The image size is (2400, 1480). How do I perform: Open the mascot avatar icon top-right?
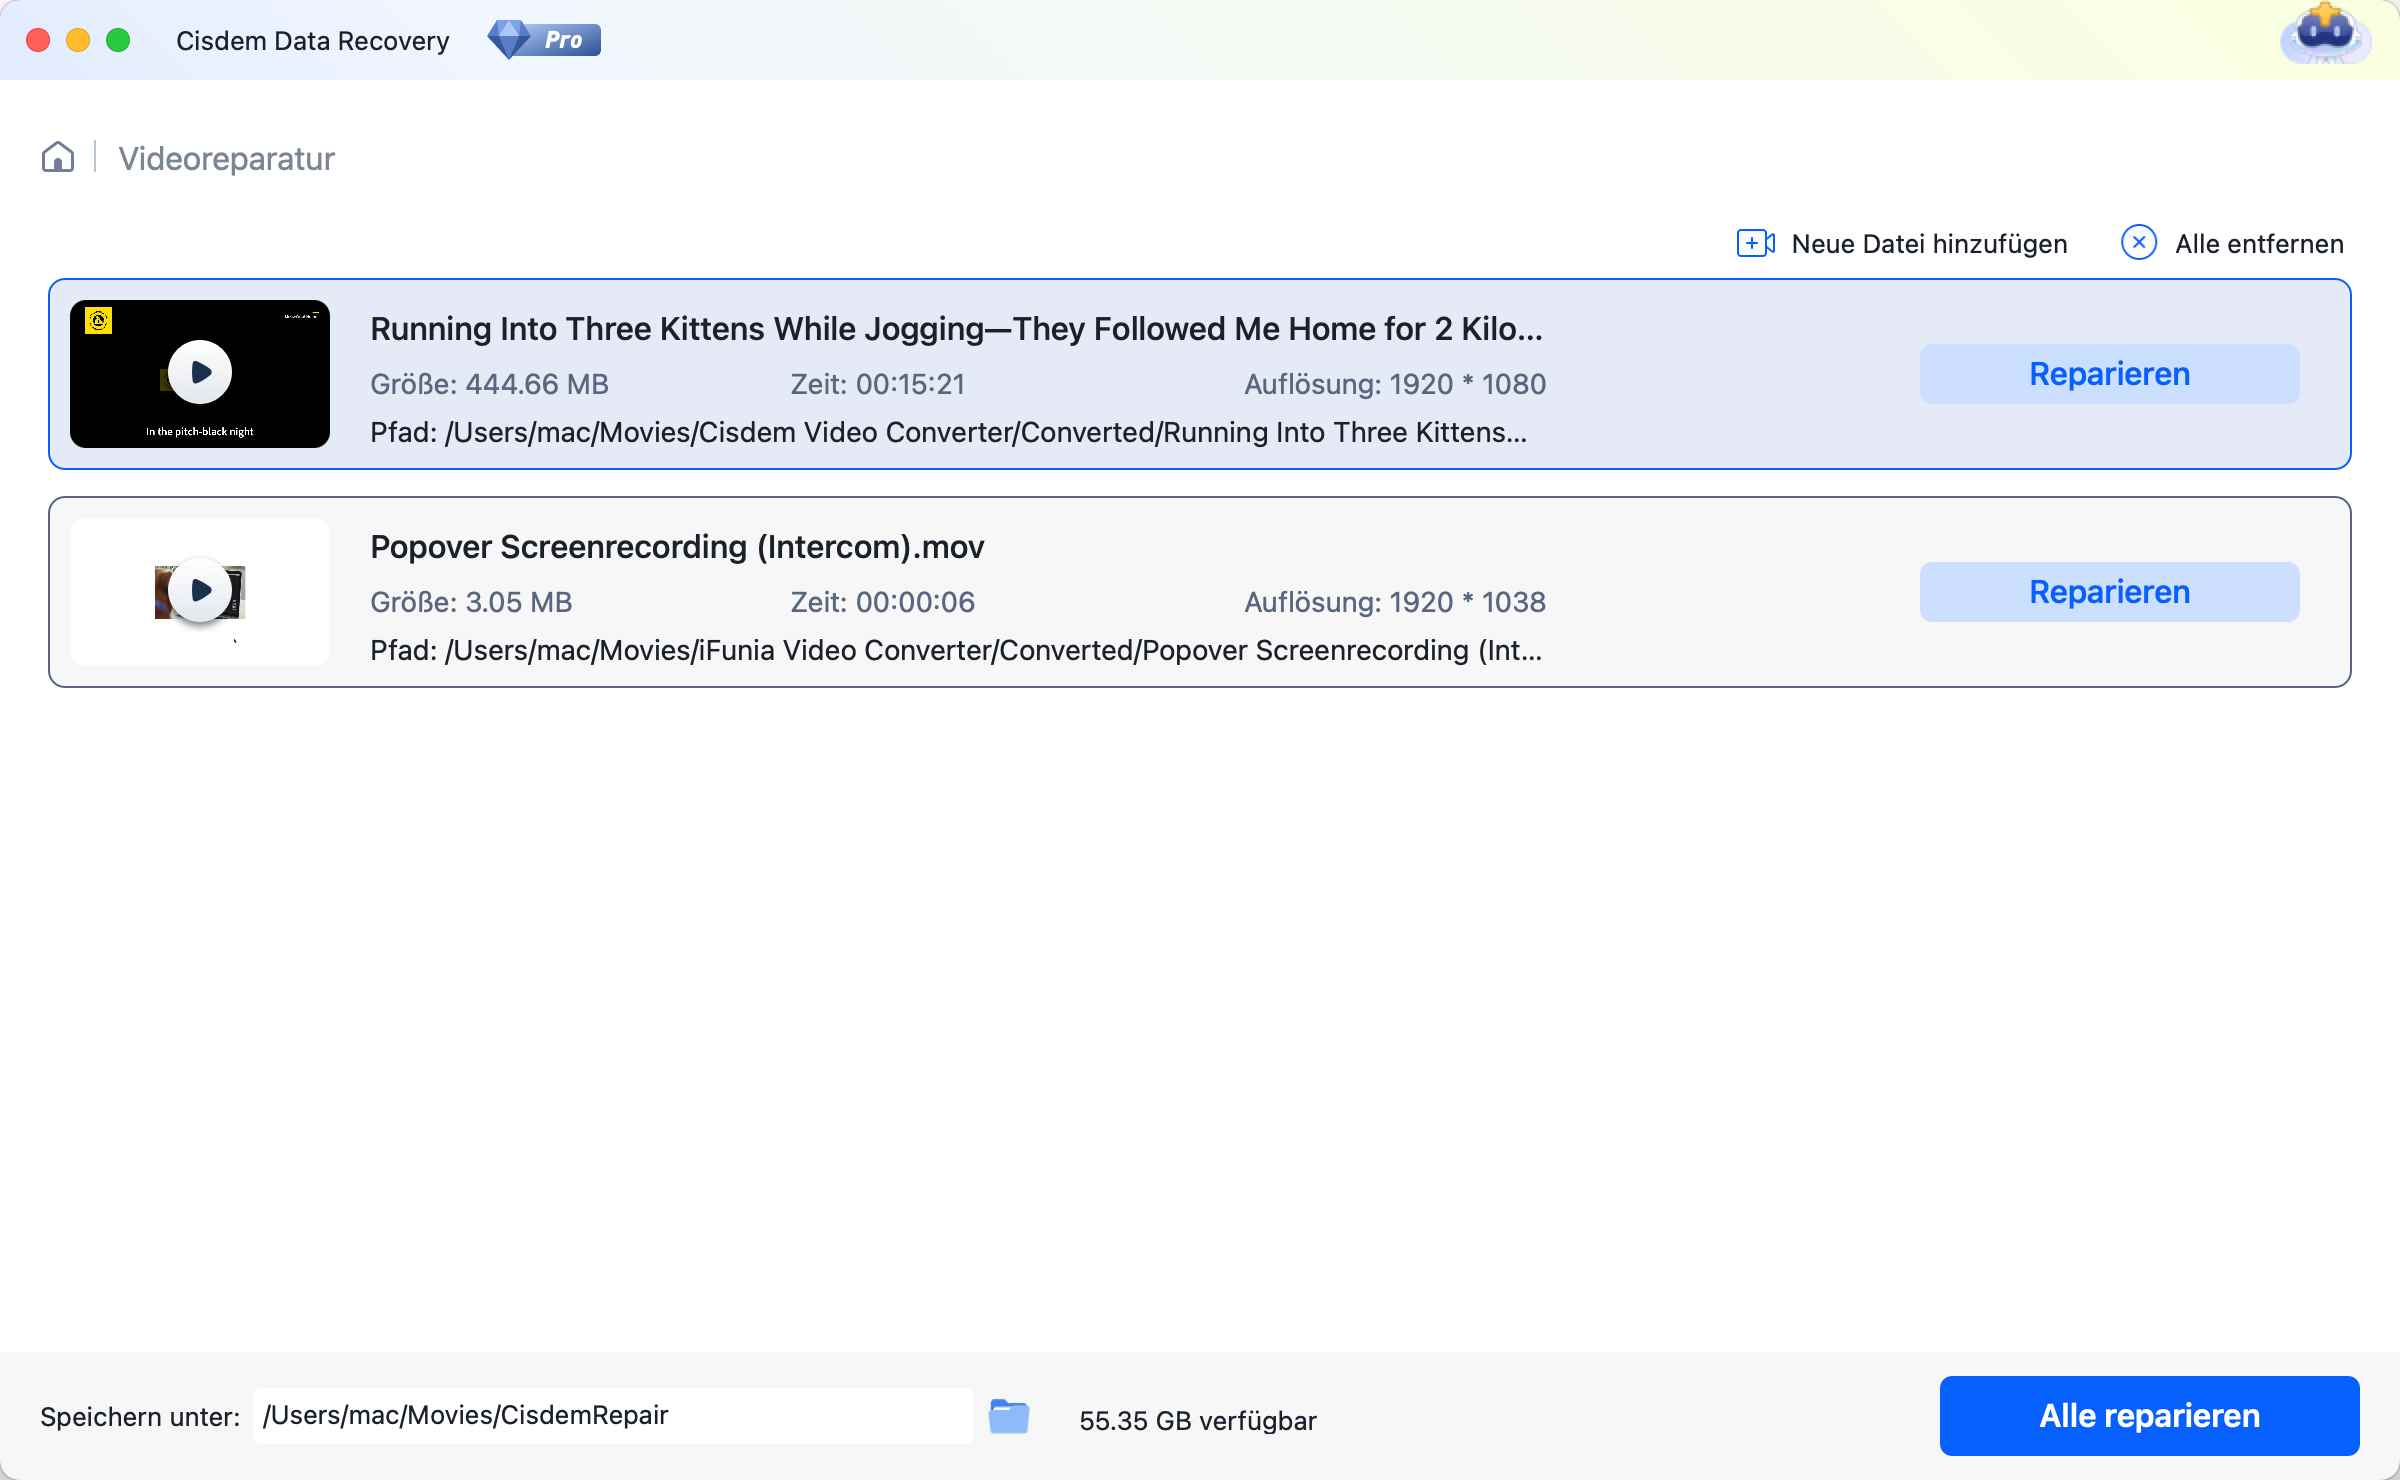pos(2325,36)
